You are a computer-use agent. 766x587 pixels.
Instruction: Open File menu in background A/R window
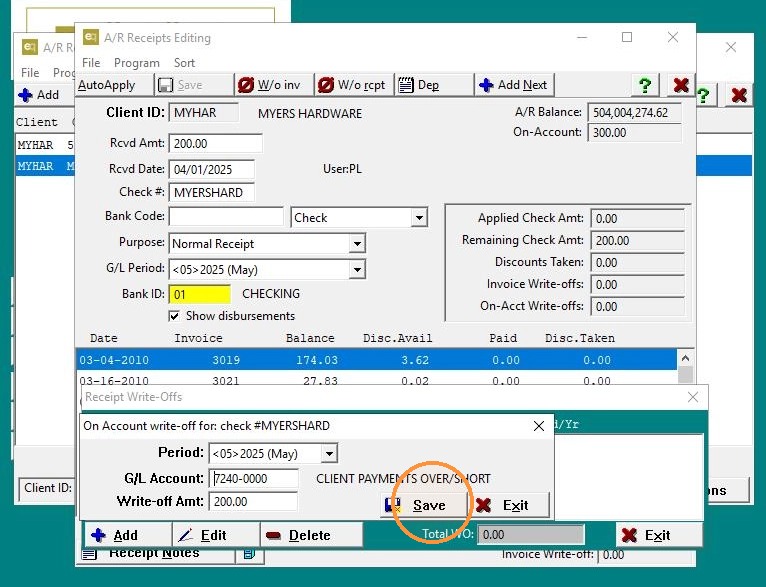point(30,72)
